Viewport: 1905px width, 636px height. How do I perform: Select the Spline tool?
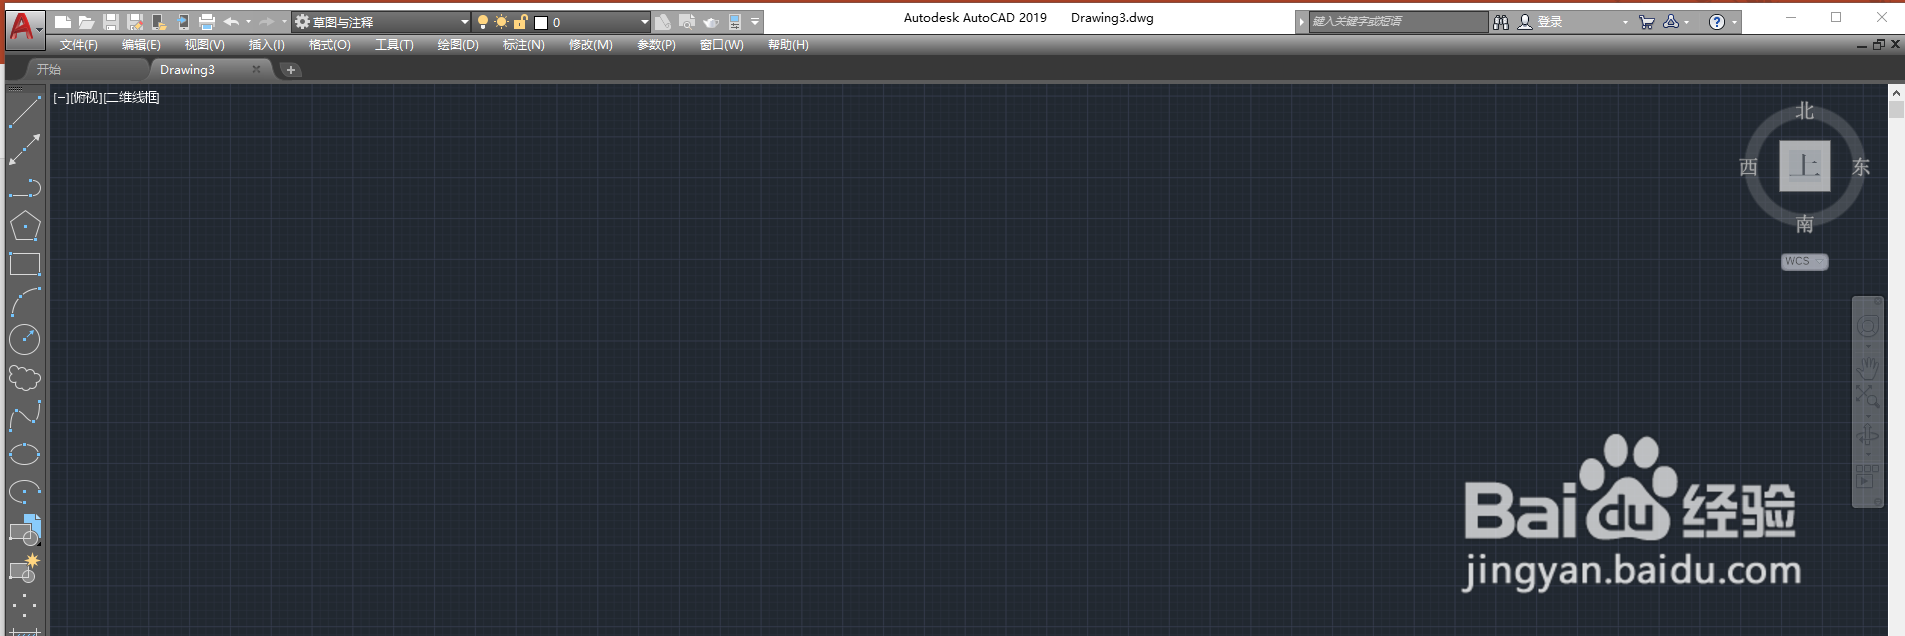25,416
